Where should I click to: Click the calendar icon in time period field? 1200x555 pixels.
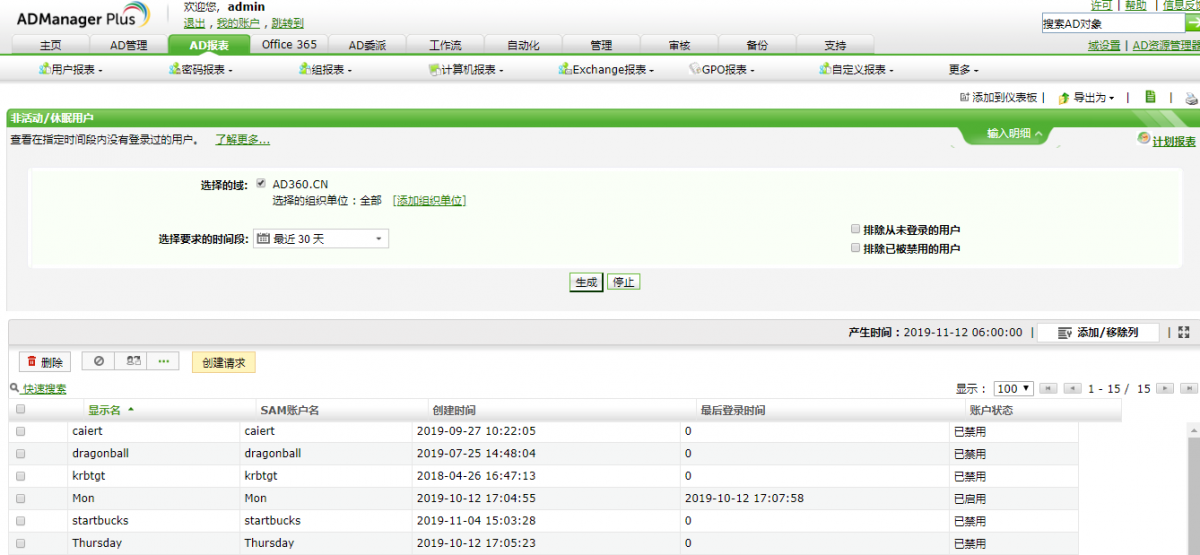(263, 239)
